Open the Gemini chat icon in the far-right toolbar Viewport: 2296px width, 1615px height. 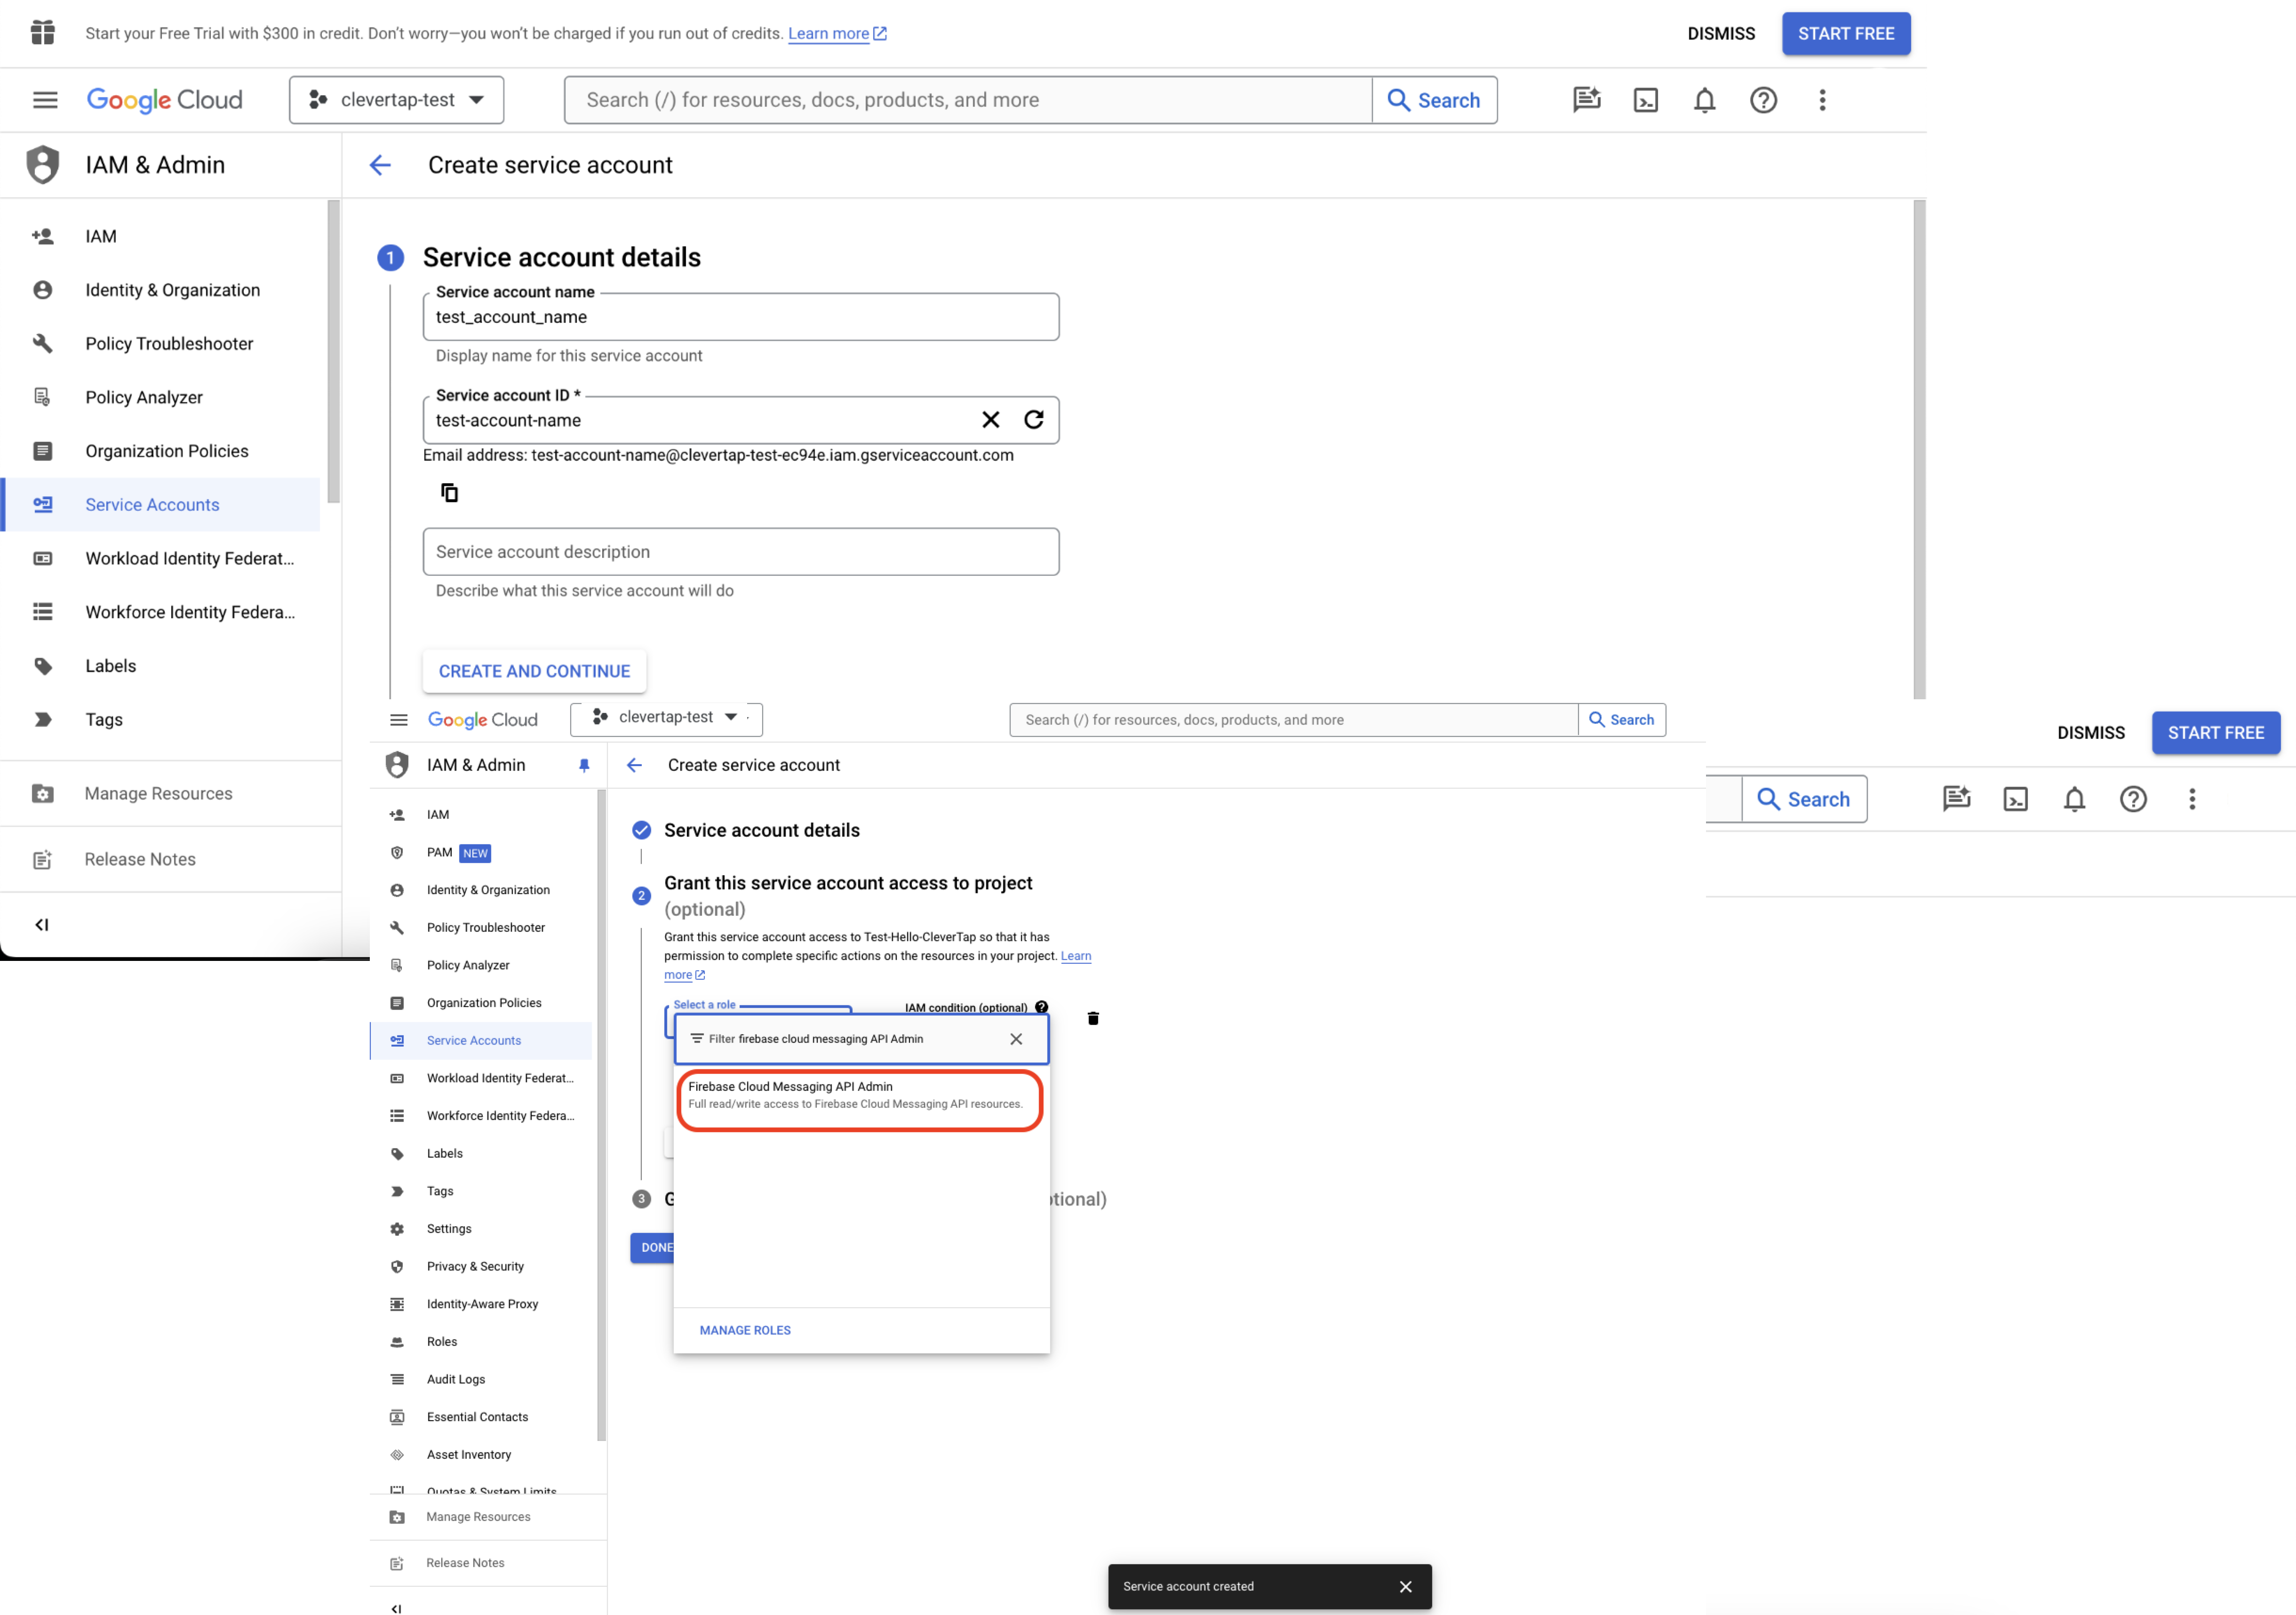click(1957, 799)
